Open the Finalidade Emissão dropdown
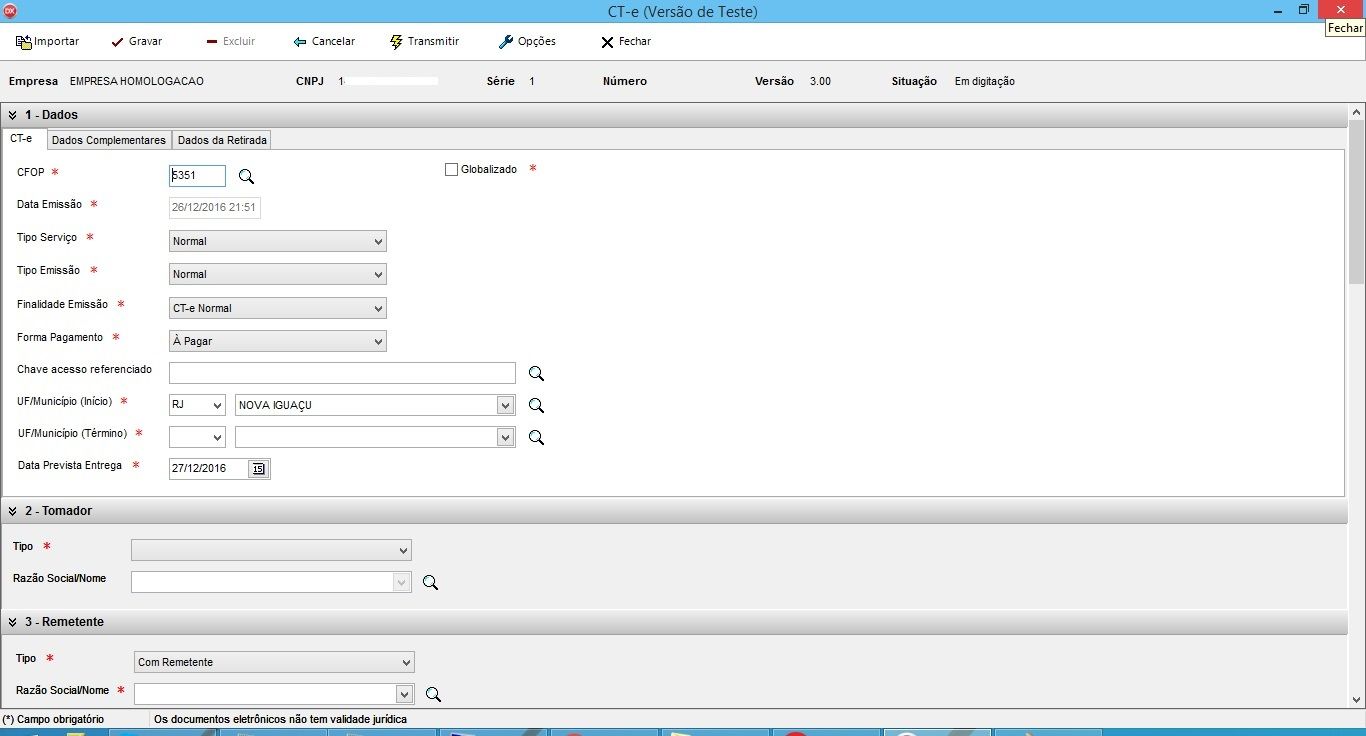The width and height of the screenshot is (1366, 736). 278,308
